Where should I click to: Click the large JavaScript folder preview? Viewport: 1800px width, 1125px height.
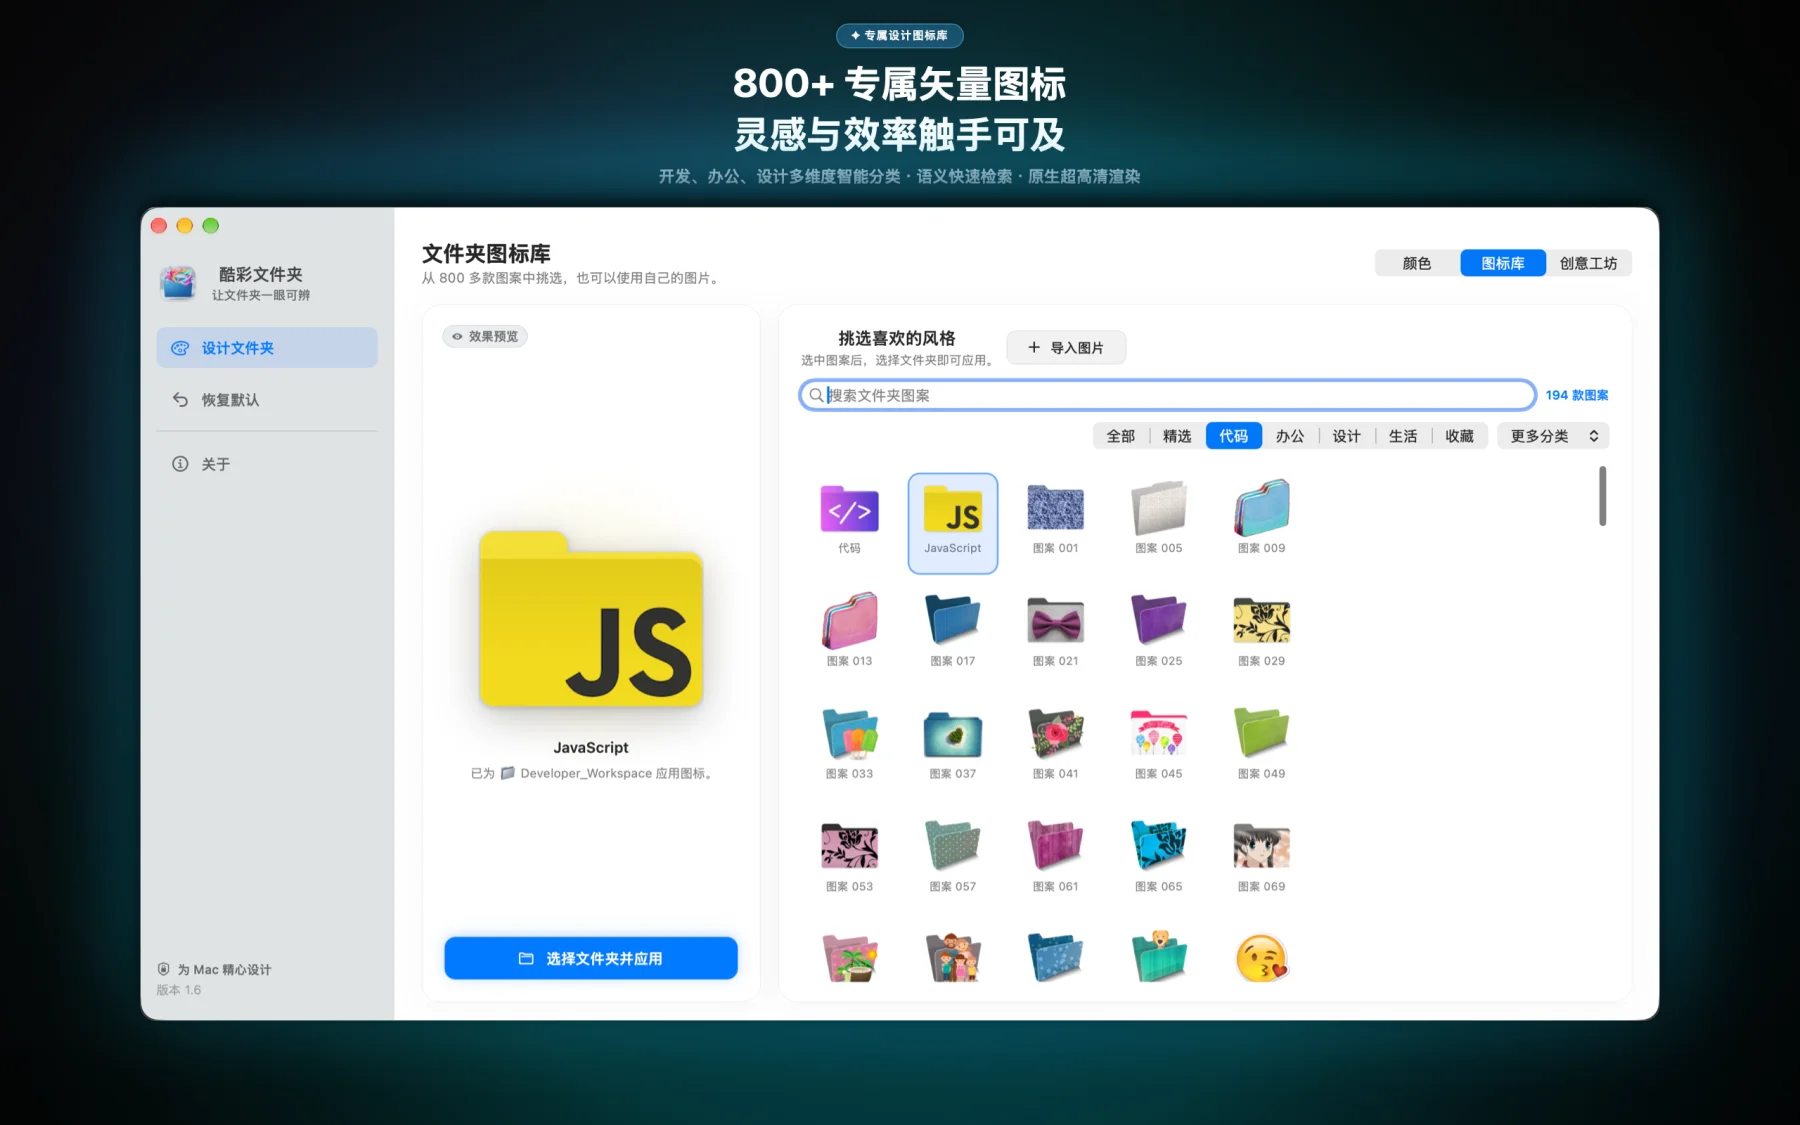click(x=591, y=619)
